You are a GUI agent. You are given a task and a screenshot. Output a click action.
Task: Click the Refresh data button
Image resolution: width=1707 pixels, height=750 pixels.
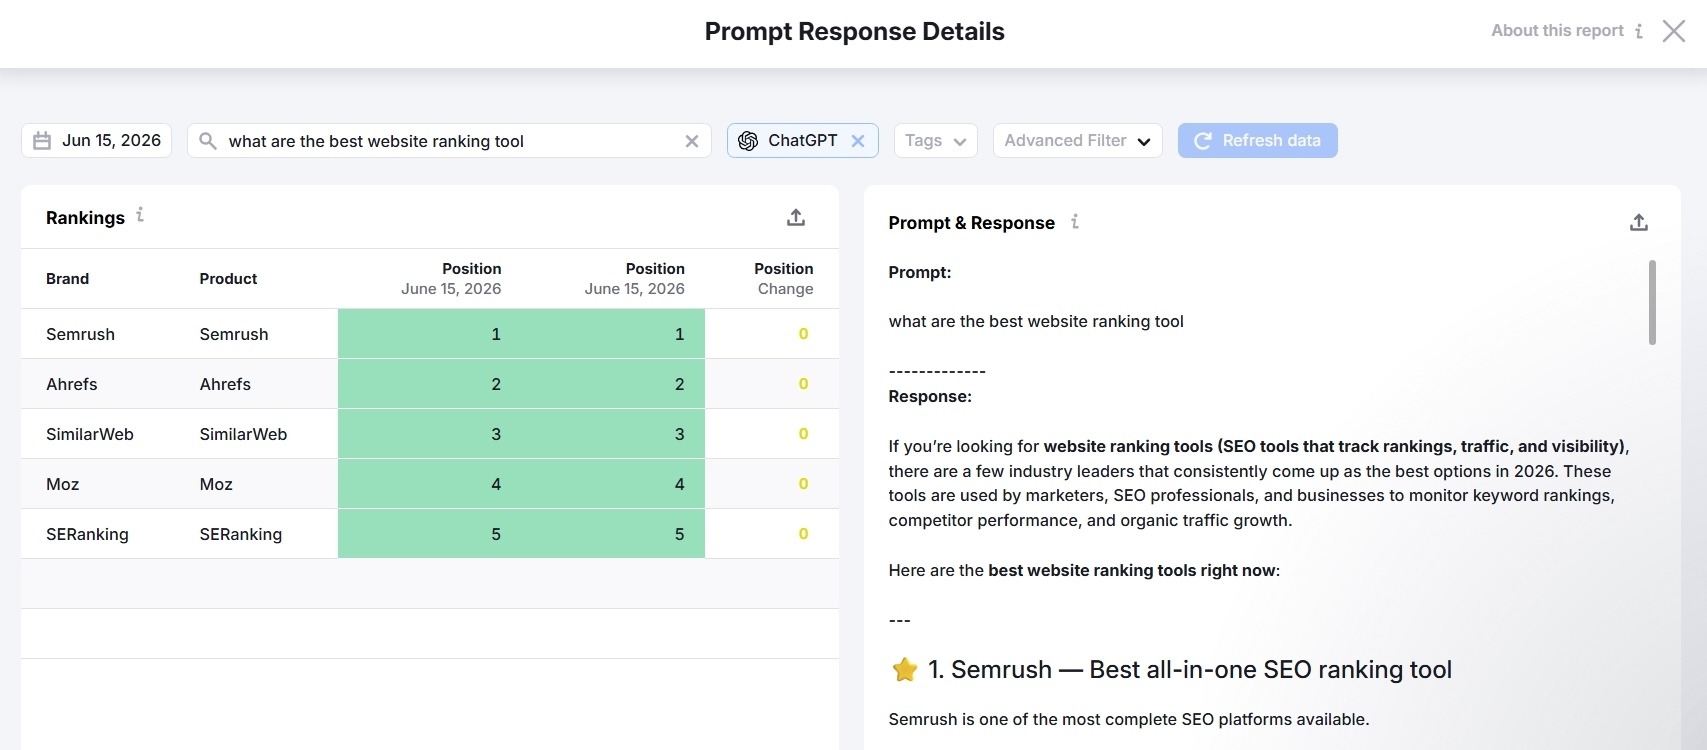click(1257, 141)
